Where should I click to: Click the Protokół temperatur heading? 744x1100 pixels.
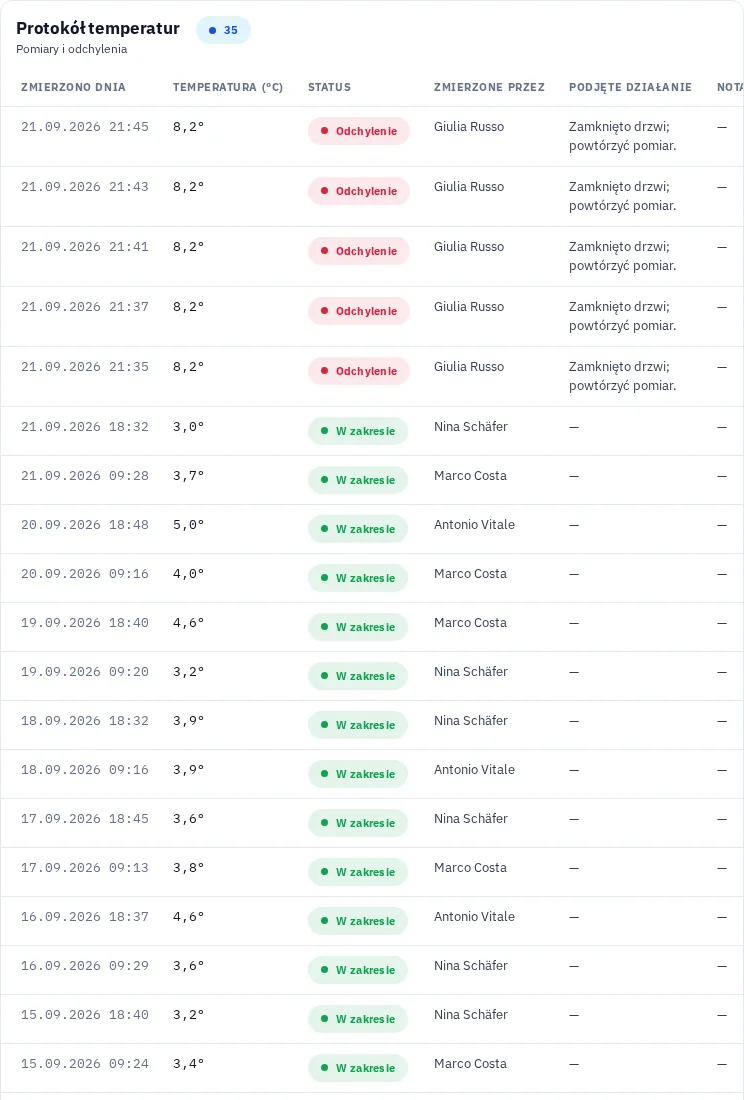click(98, 28)
